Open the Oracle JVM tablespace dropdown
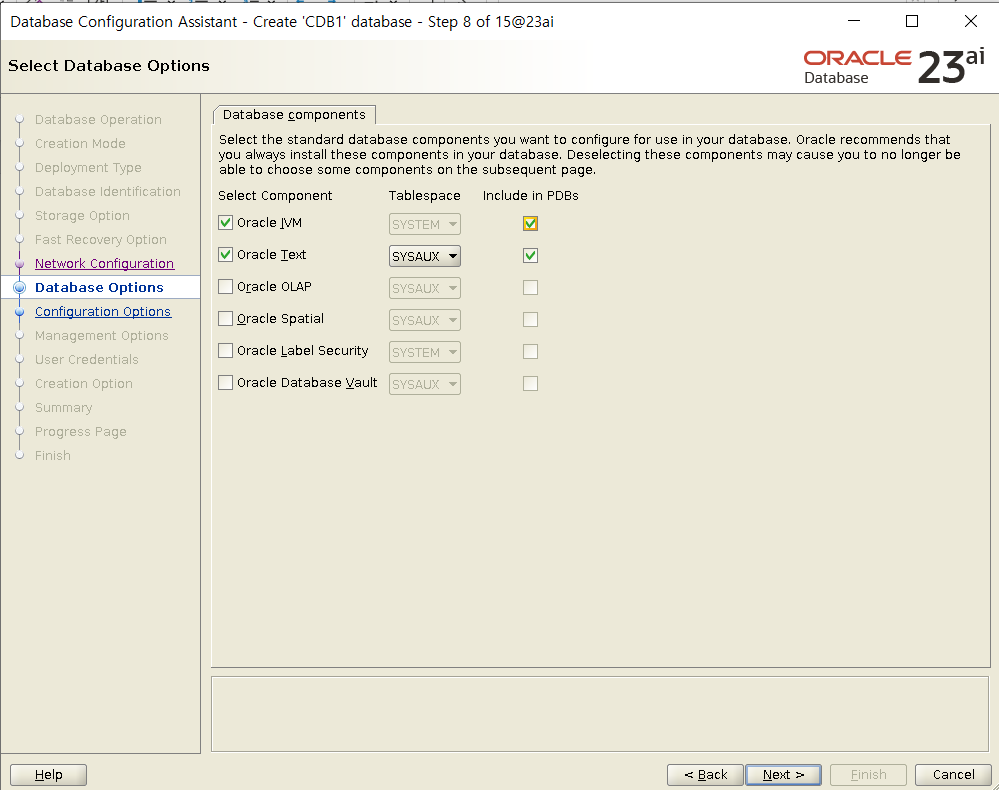The height and width of the screenshot is (790, 999). (x=424, y=224)
